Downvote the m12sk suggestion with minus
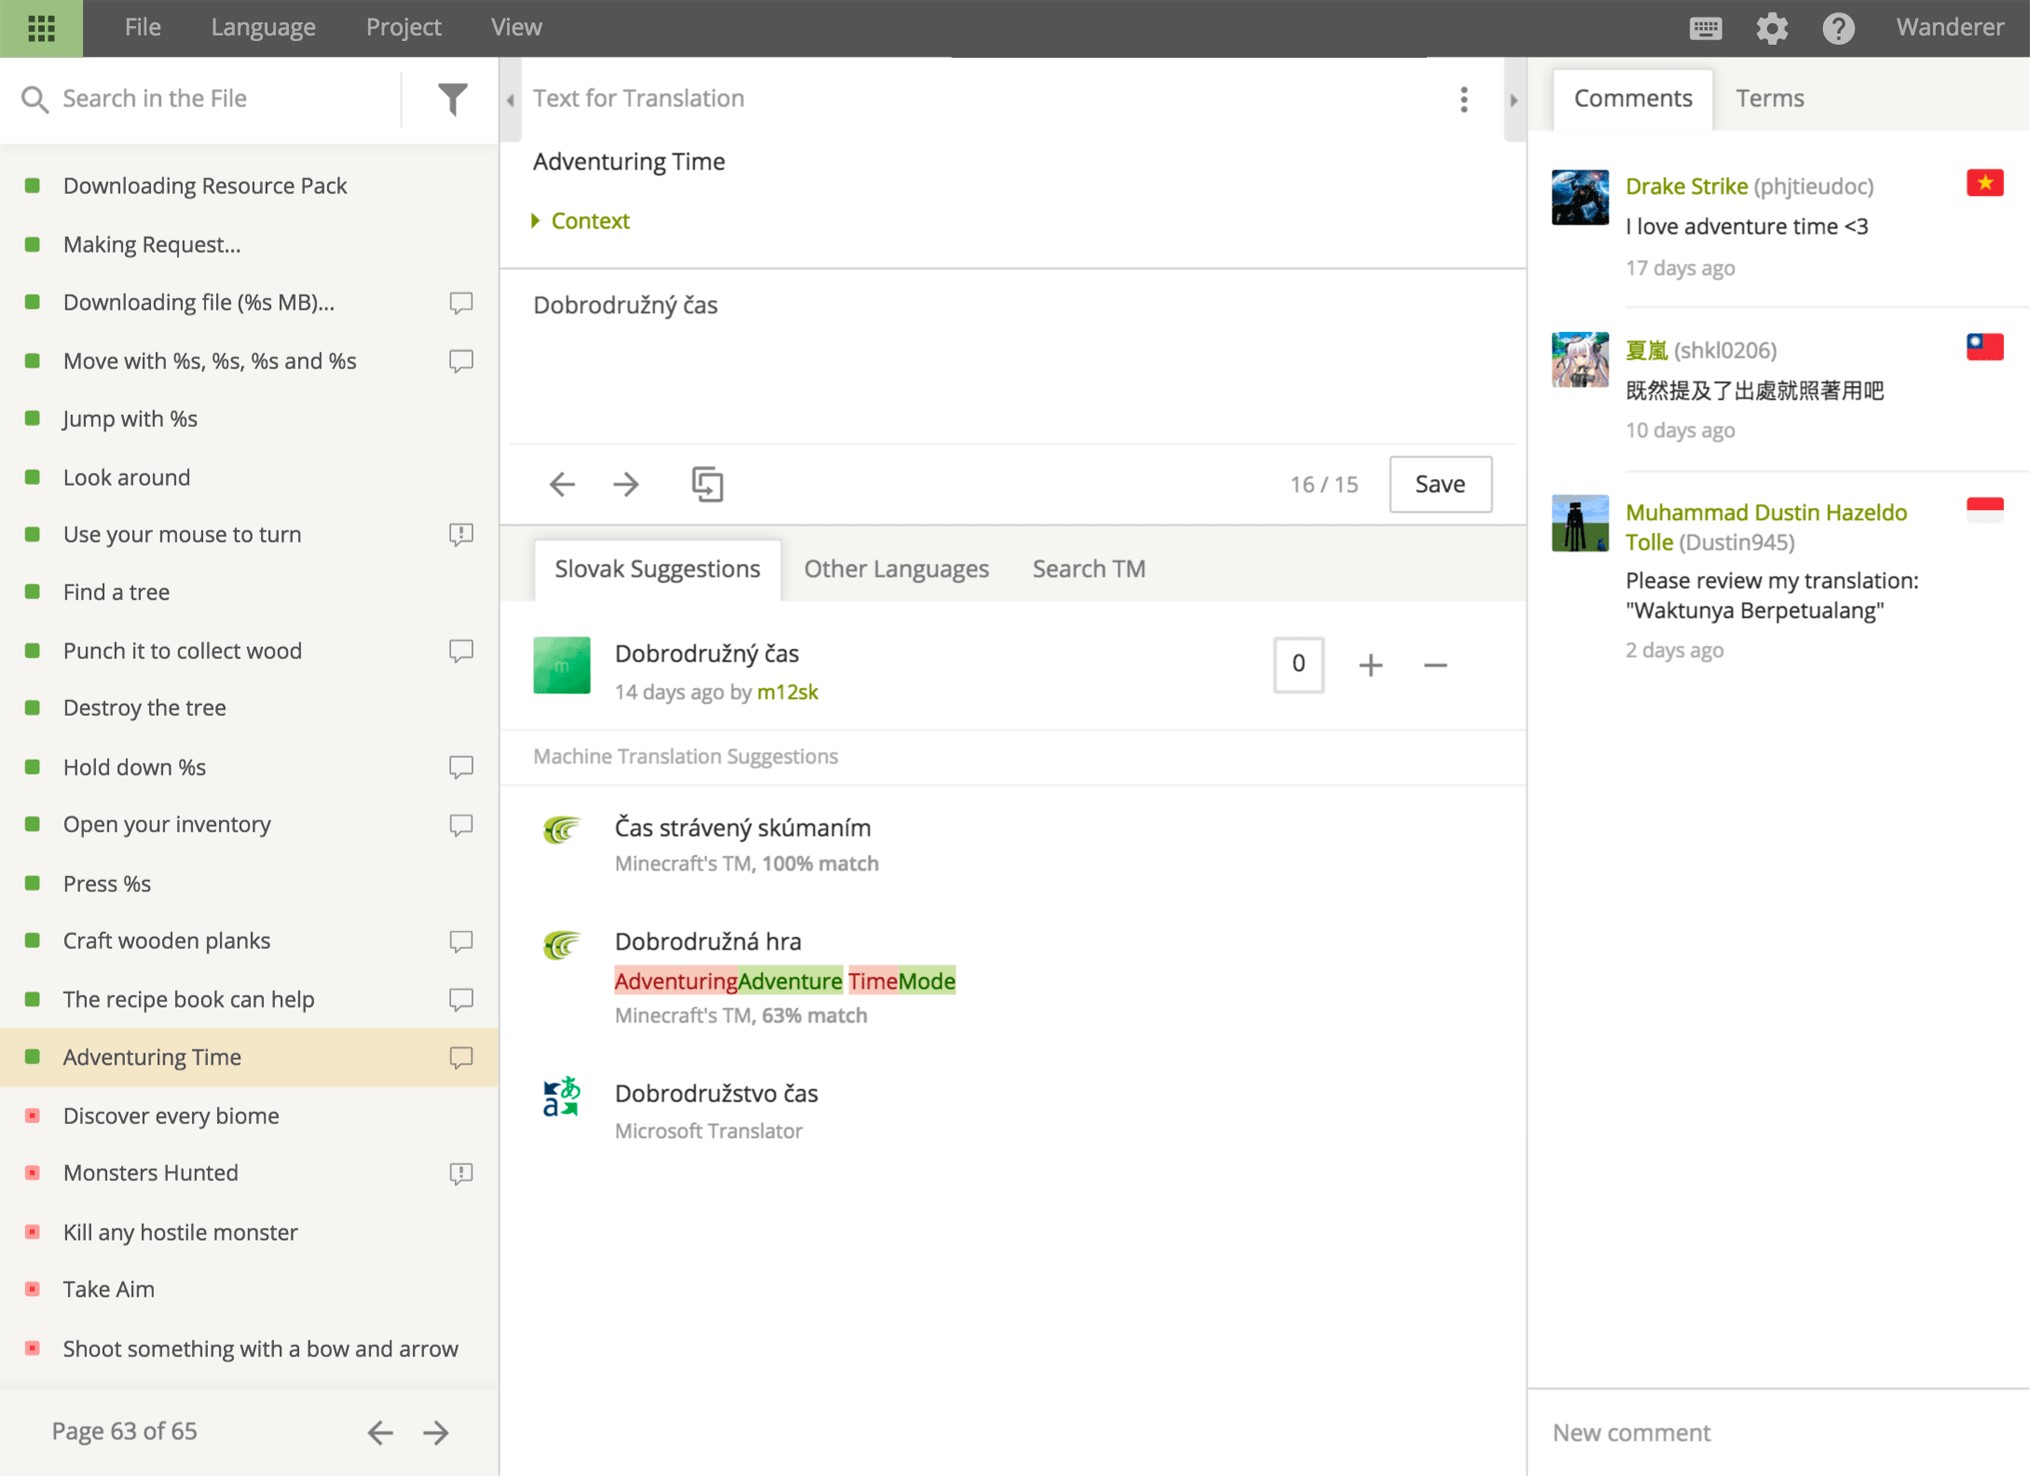This screenshot has width=2030, height=1476. pyautogui.click(x=1435, y=665)
